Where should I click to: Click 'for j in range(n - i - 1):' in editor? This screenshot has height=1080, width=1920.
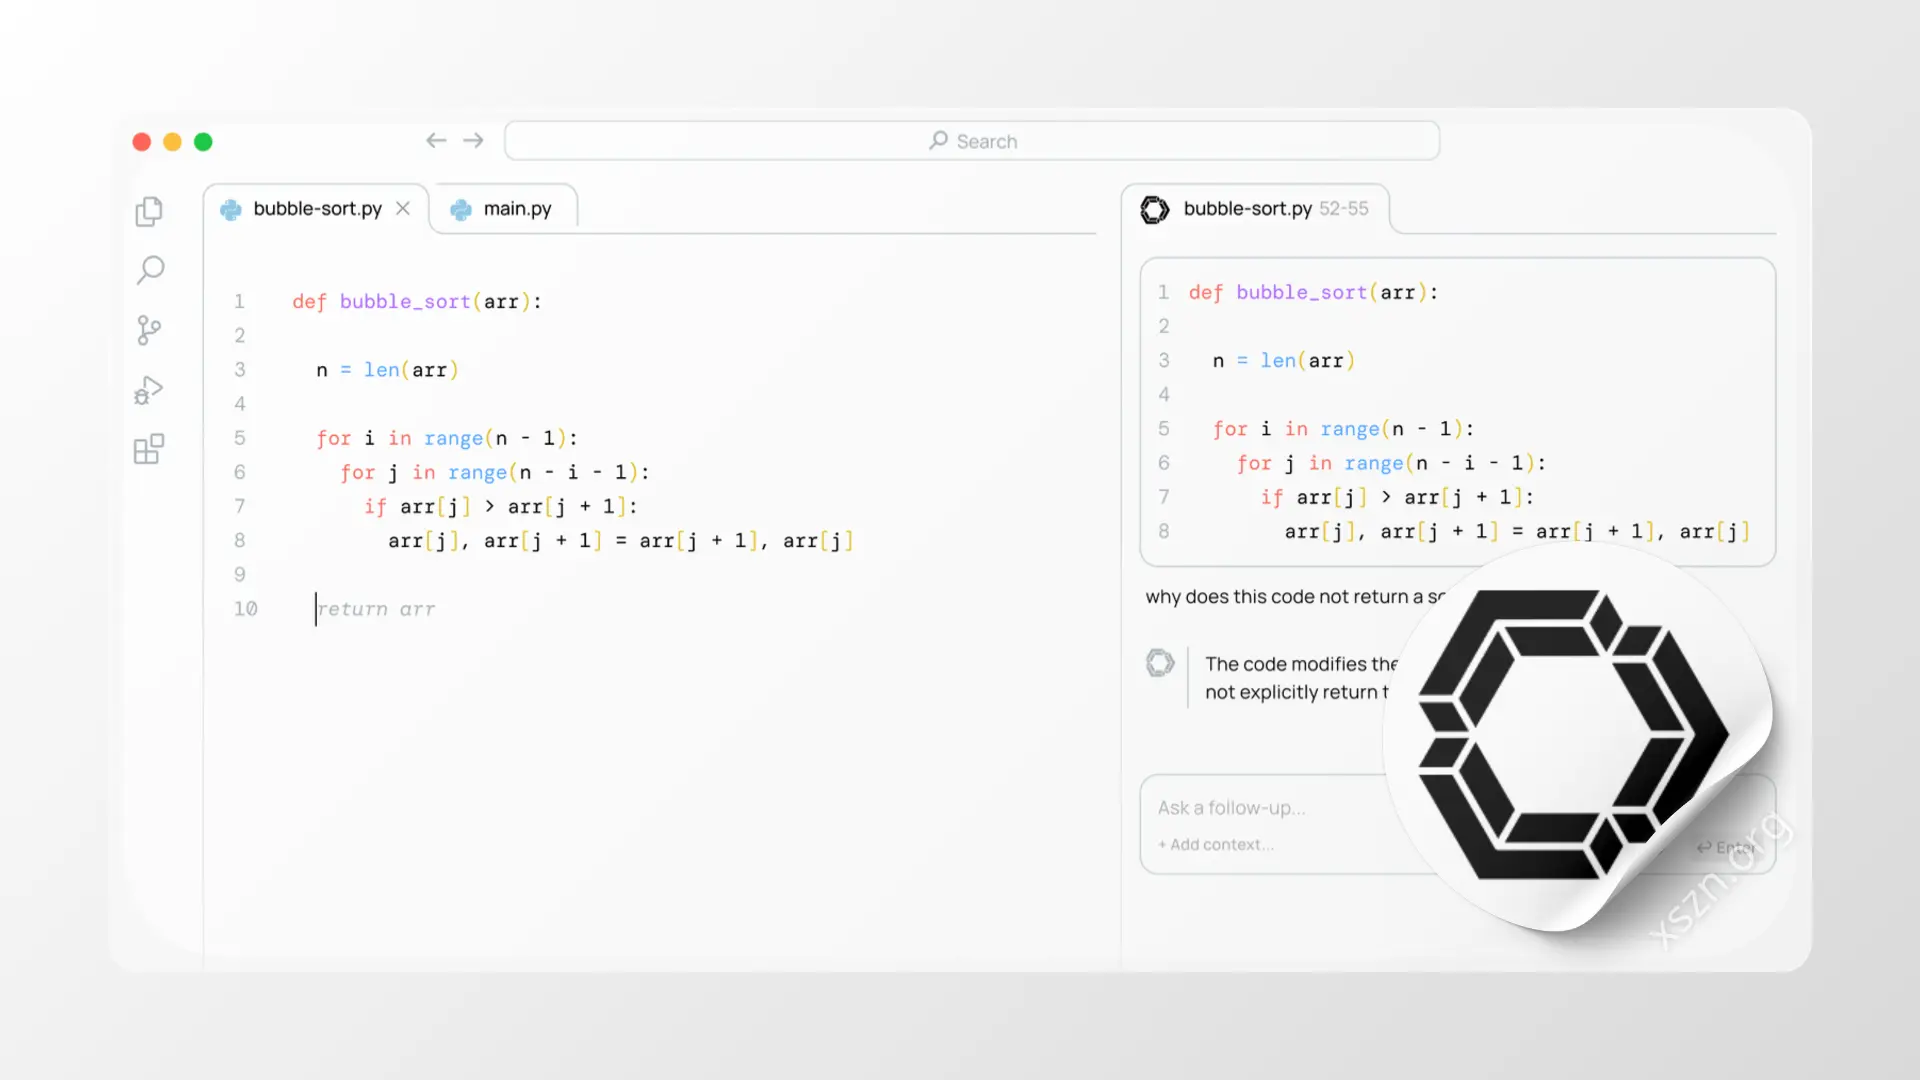click(x=495, y=472)
